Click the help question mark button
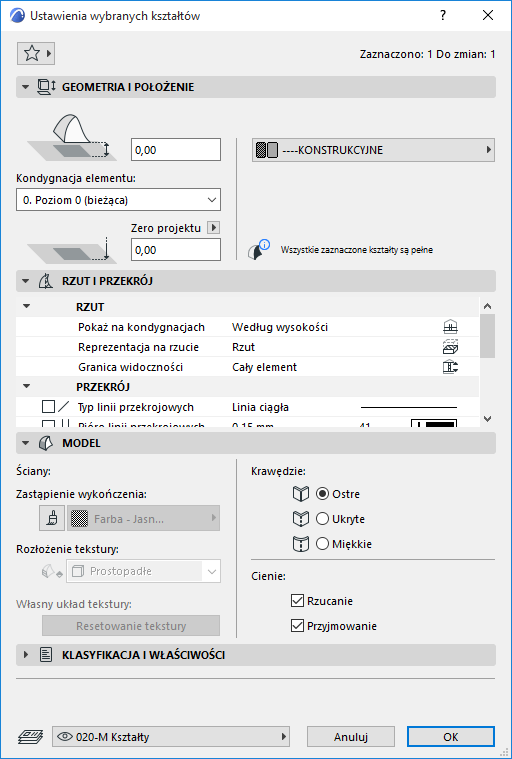The width and height of the screenshot is (512, 759). pos(443,15)
